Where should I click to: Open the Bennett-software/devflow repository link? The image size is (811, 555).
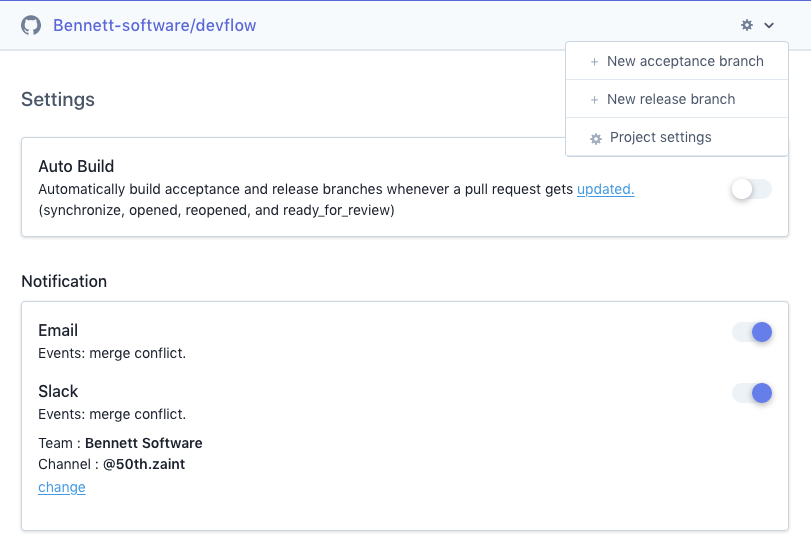pyautogui.click(x=154, y=25)
